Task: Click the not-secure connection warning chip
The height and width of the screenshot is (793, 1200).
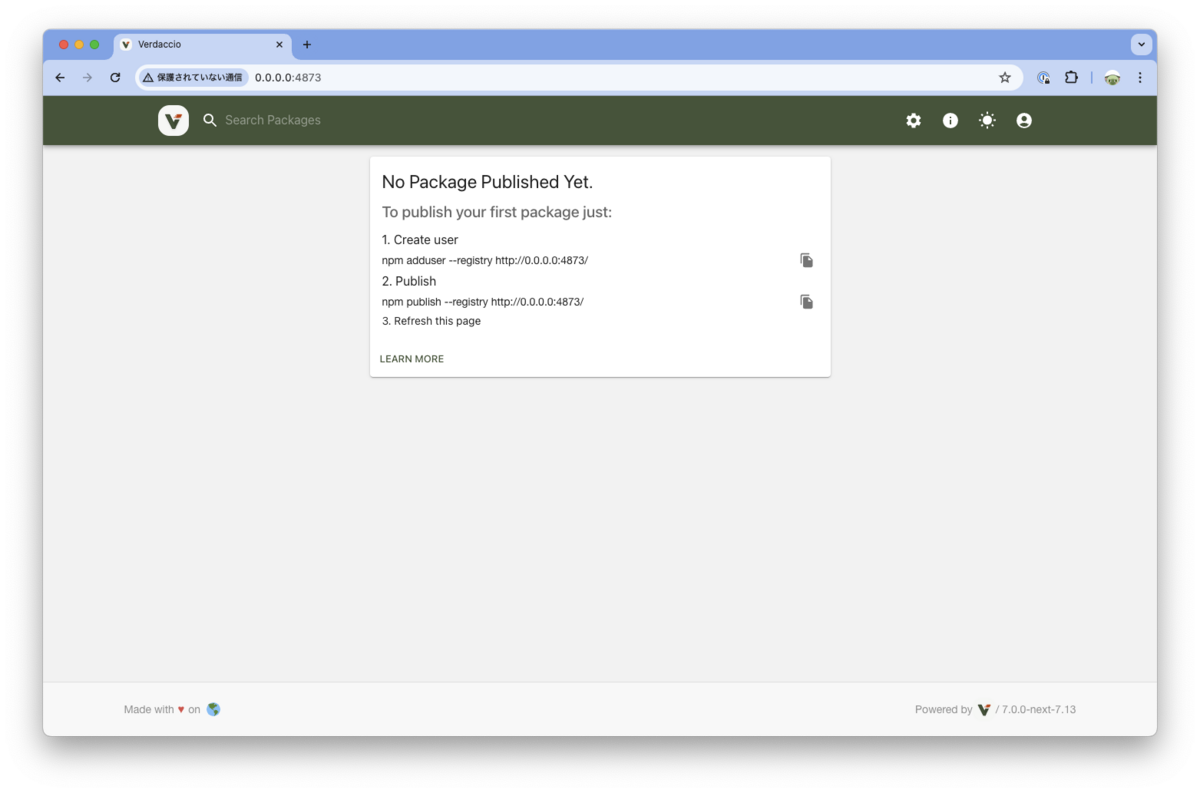Action: (192, 77)
